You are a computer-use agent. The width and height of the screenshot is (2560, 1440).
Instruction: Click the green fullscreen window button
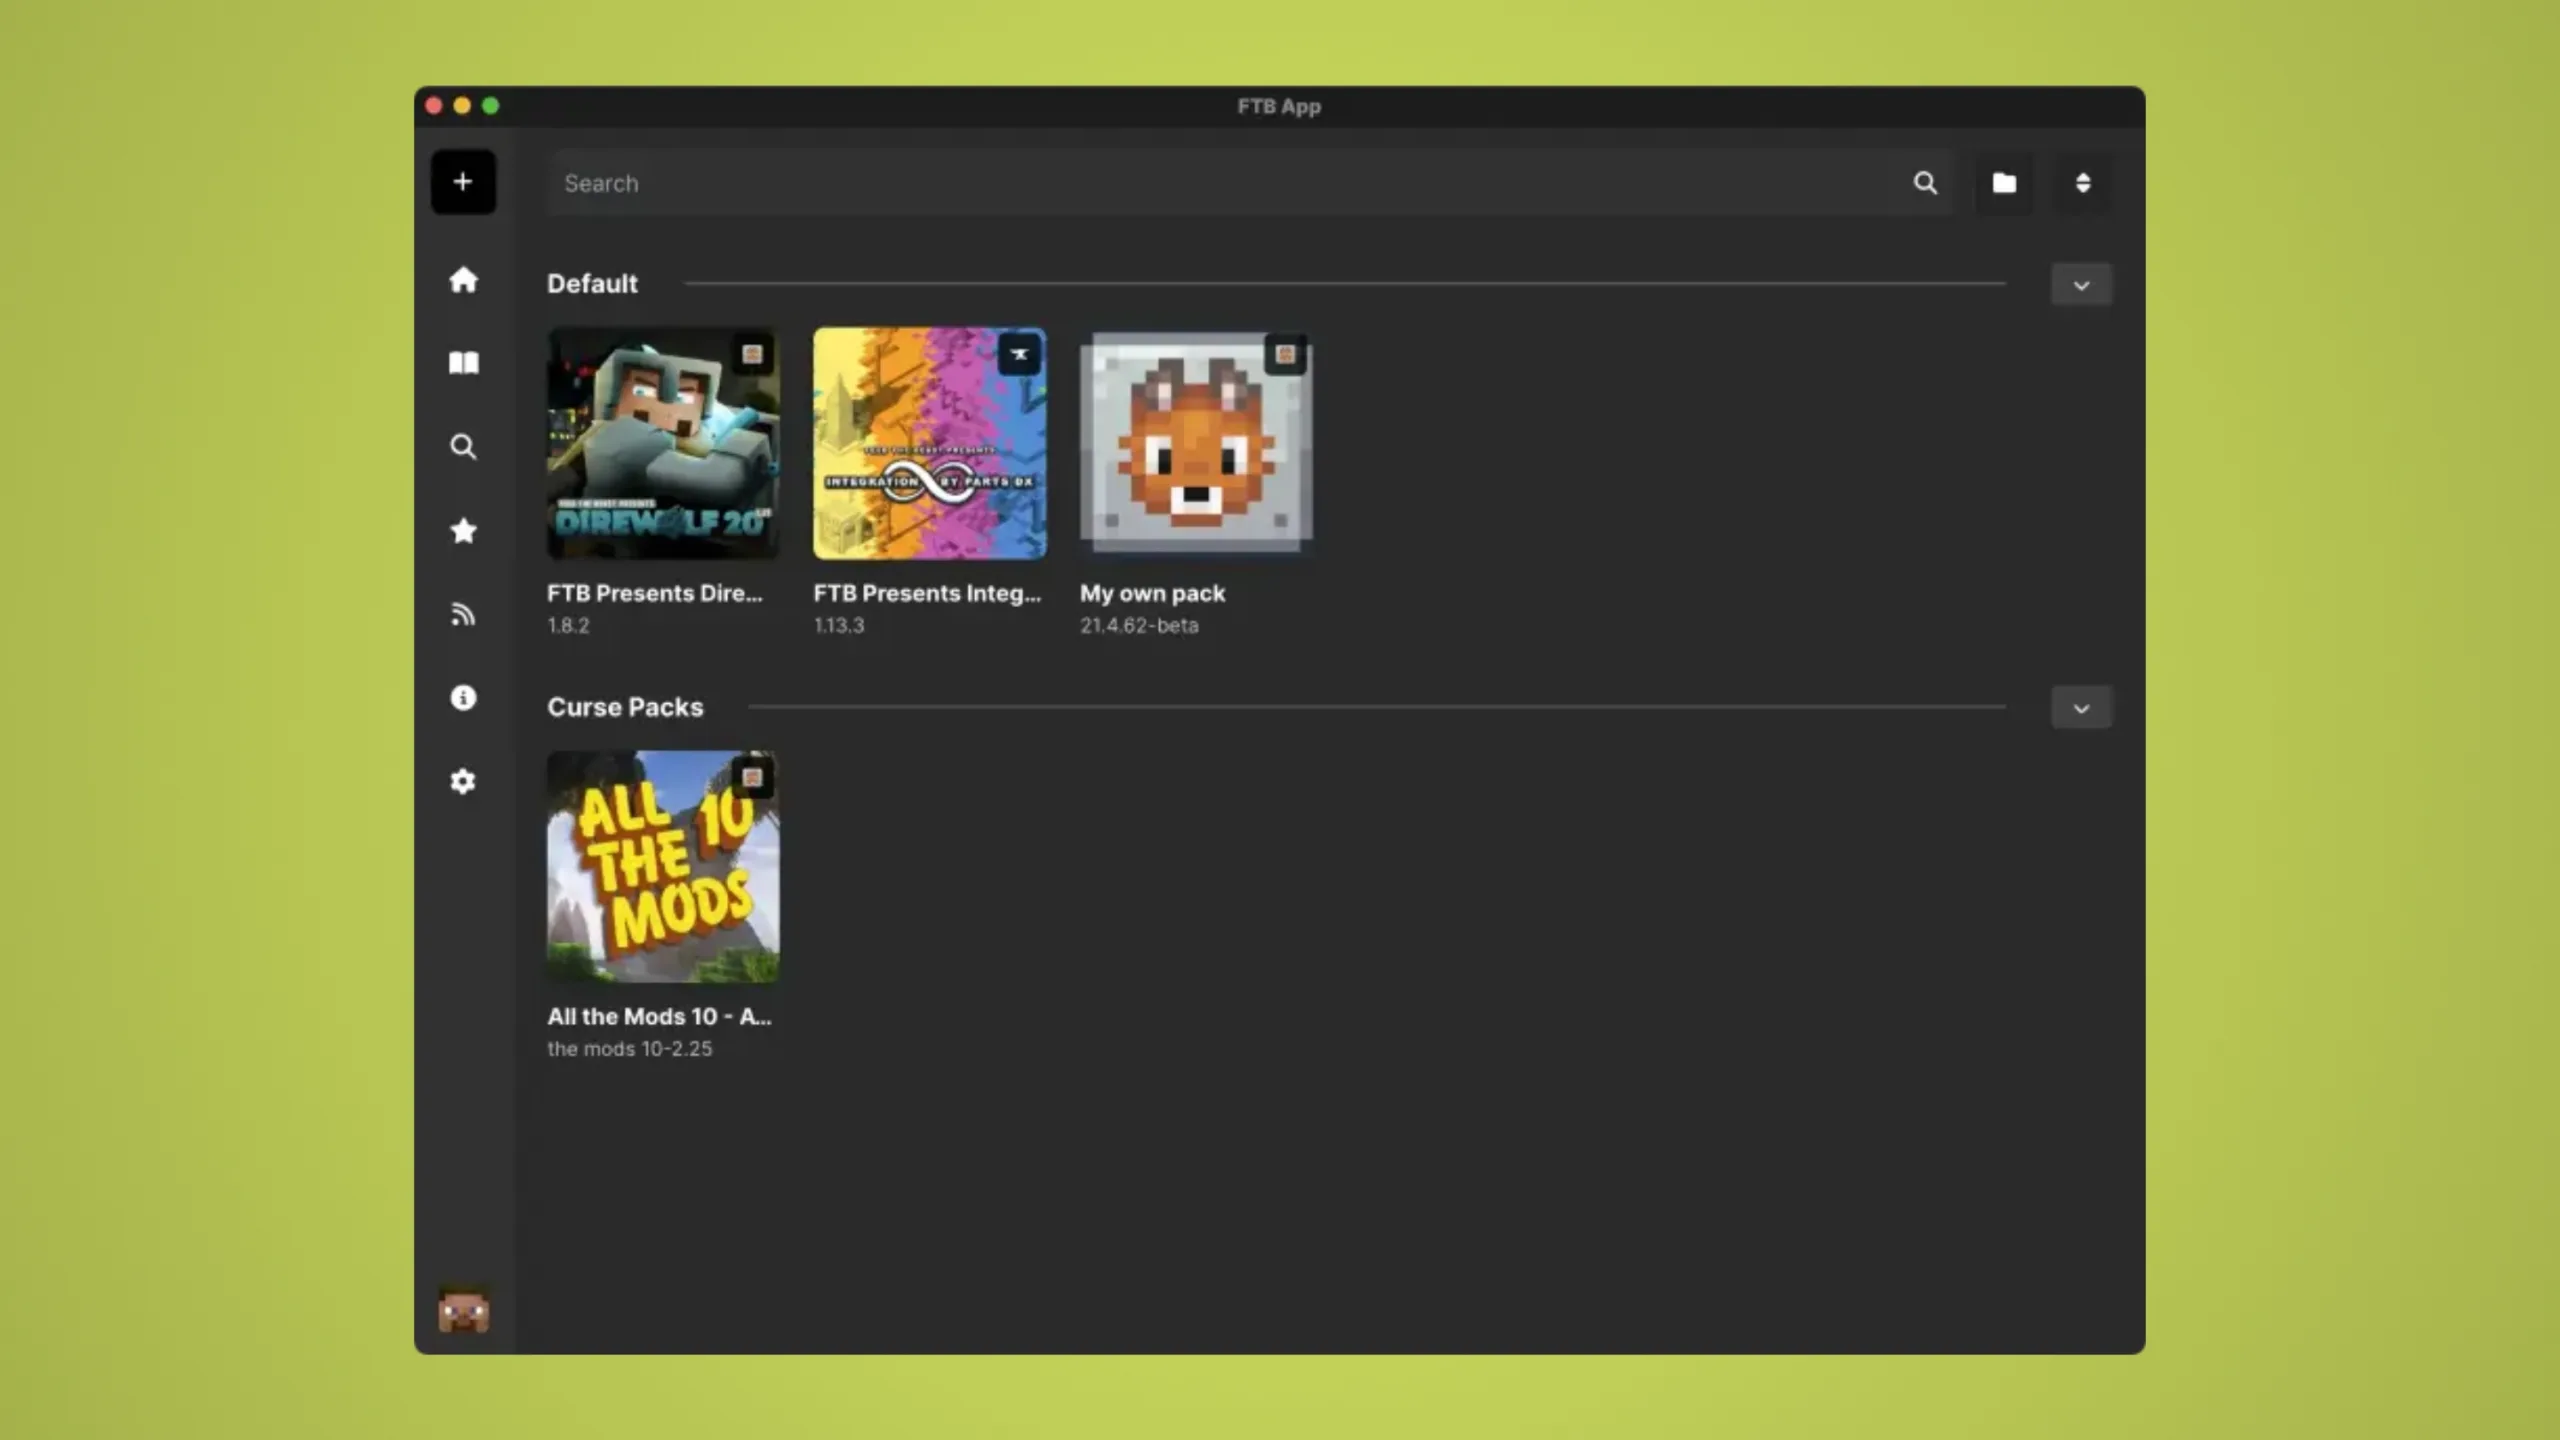pos(490,106)
